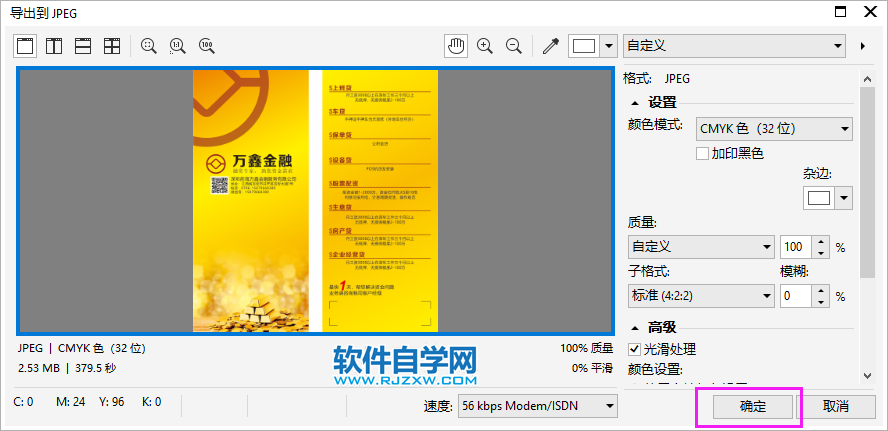Close the 导出到 JPEG dialog
The width and height of the screenshot is (888, 431).
point(870,12)
